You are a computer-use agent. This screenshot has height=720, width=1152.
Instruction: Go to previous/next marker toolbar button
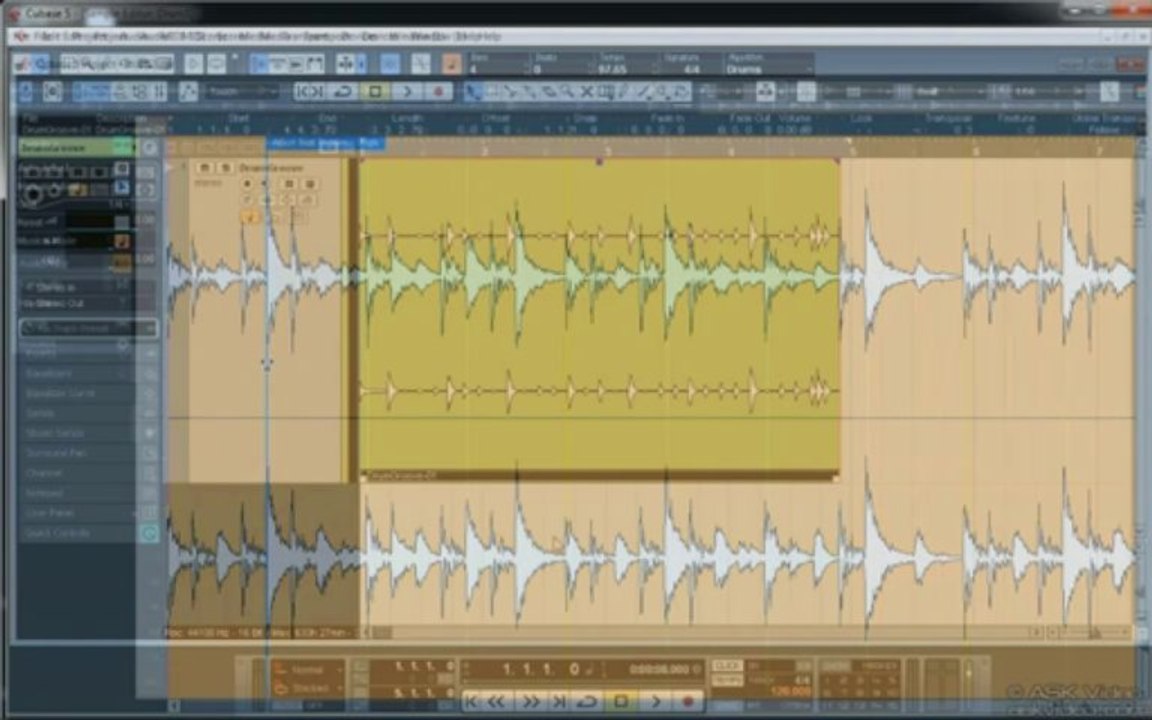pos(310,92)
